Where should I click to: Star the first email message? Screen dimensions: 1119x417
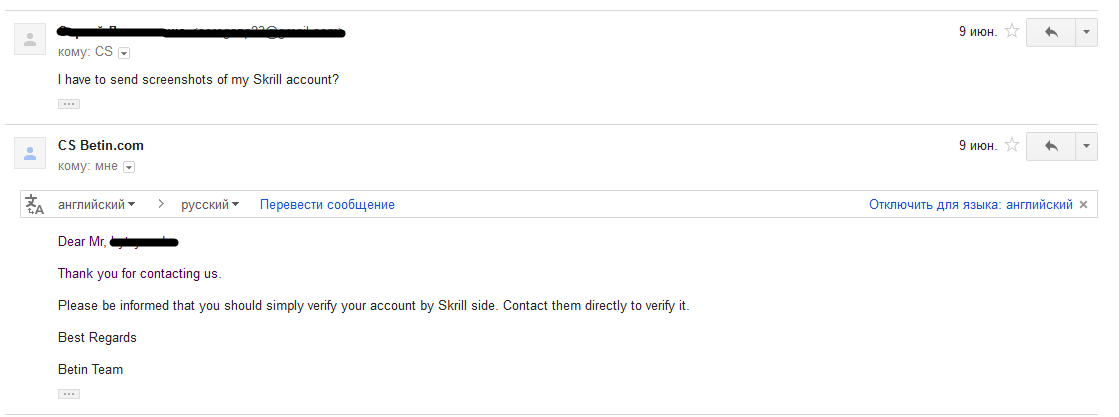[1011, 31]
